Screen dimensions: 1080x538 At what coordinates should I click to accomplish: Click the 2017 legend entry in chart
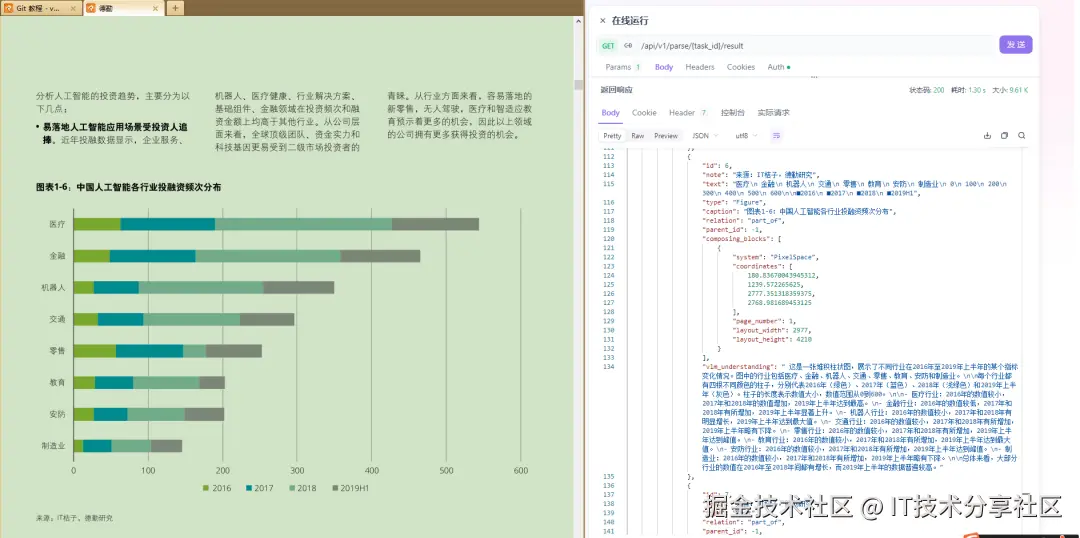tap(259, 488)
